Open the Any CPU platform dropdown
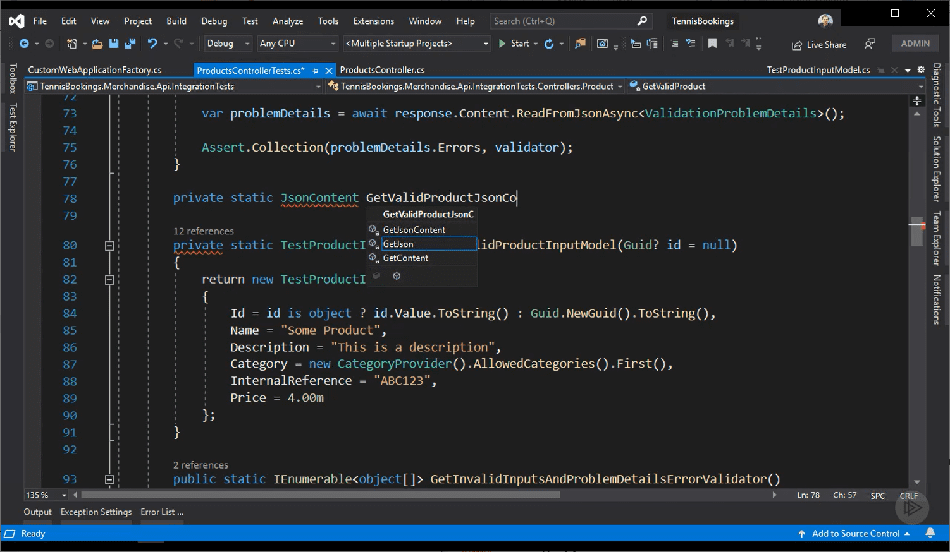 tap(297, 44)
